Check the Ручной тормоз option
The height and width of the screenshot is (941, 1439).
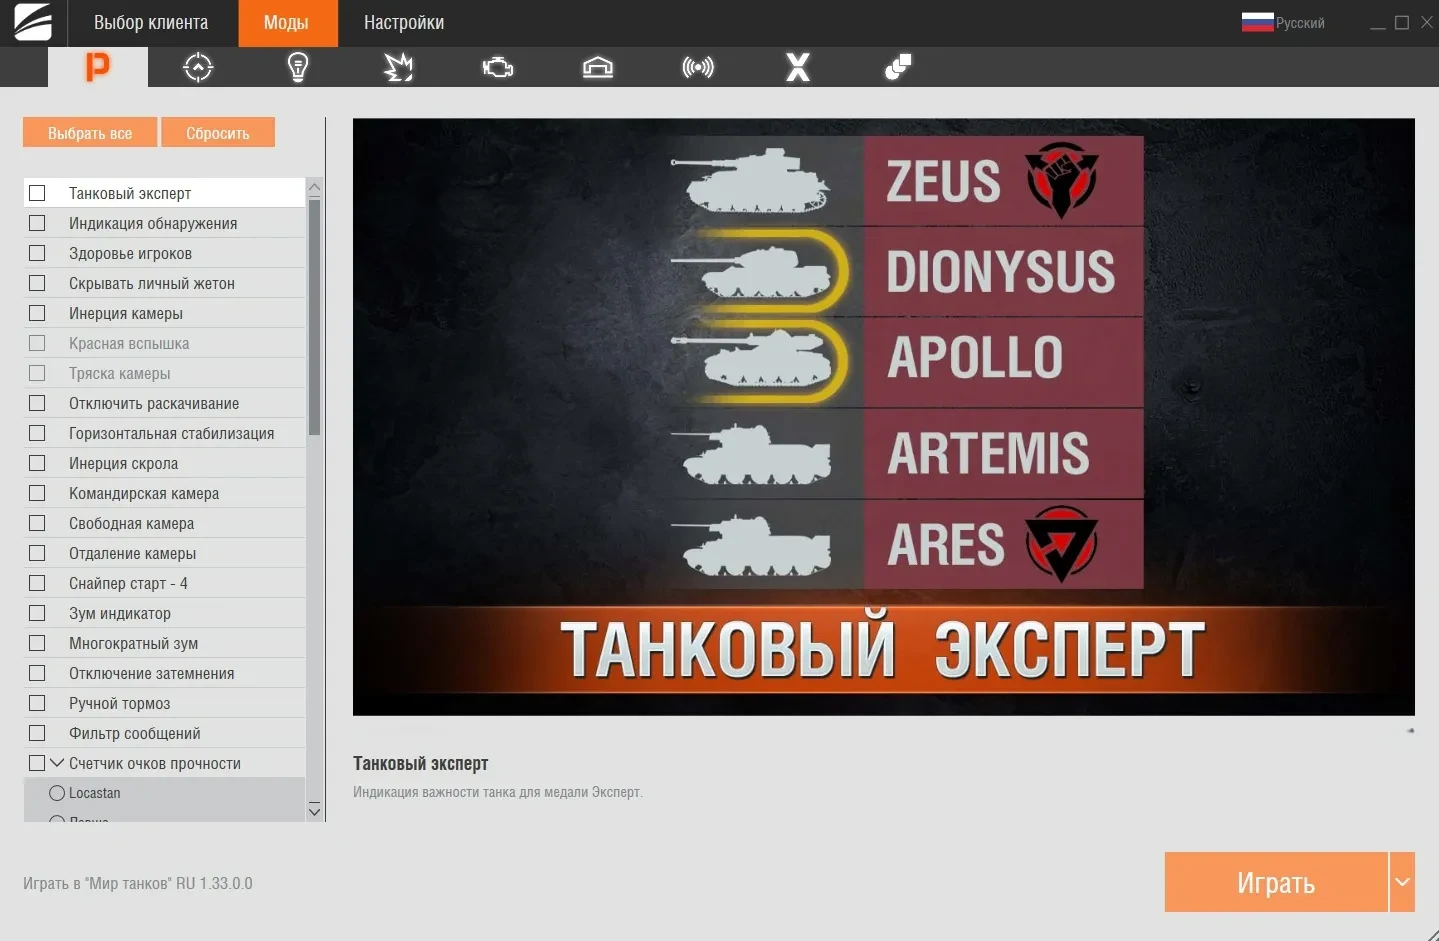38,703
